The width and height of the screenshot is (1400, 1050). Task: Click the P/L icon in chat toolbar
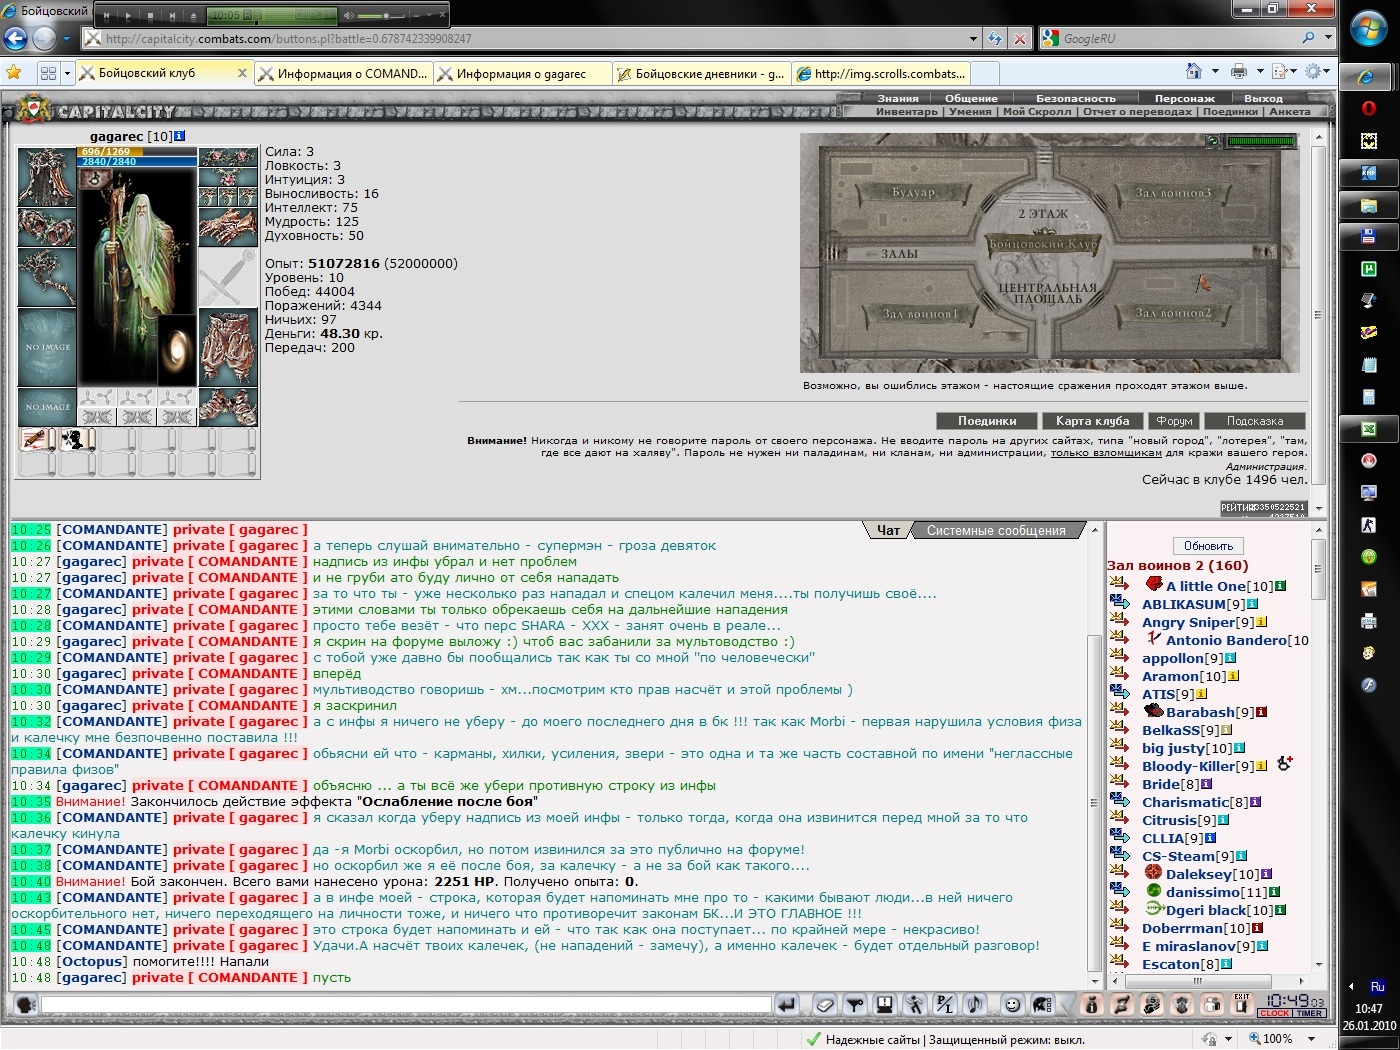click(944, 1004)
